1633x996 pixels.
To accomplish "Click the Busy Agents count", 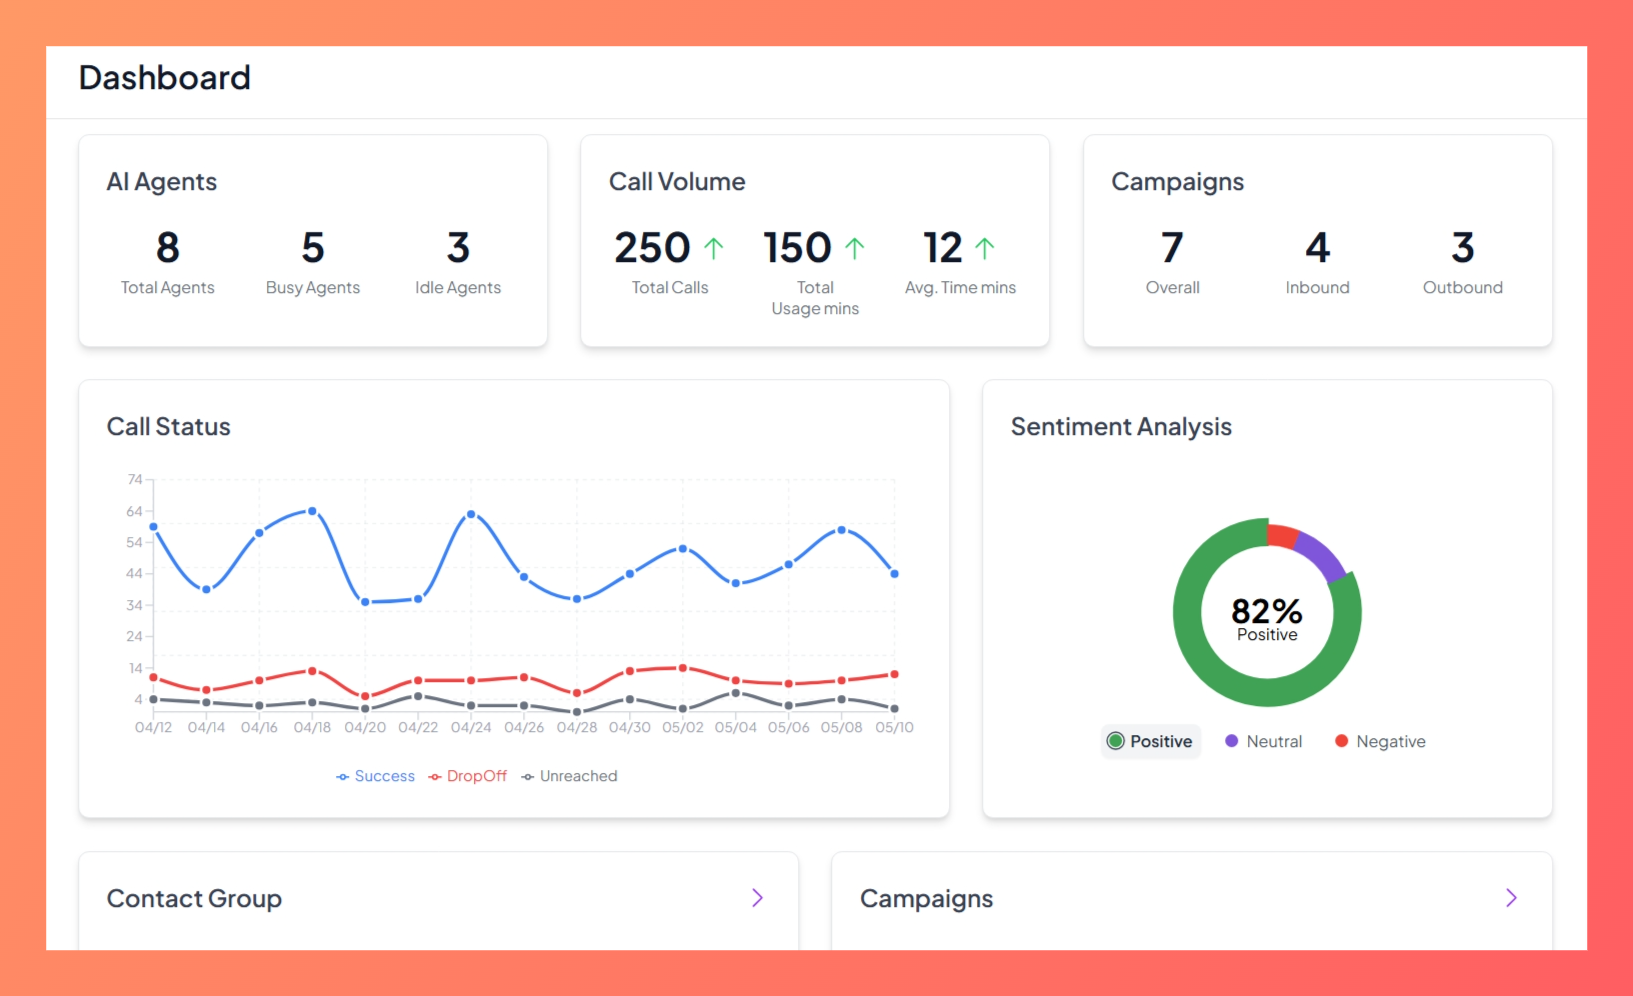I will click(x=312, y=248).
